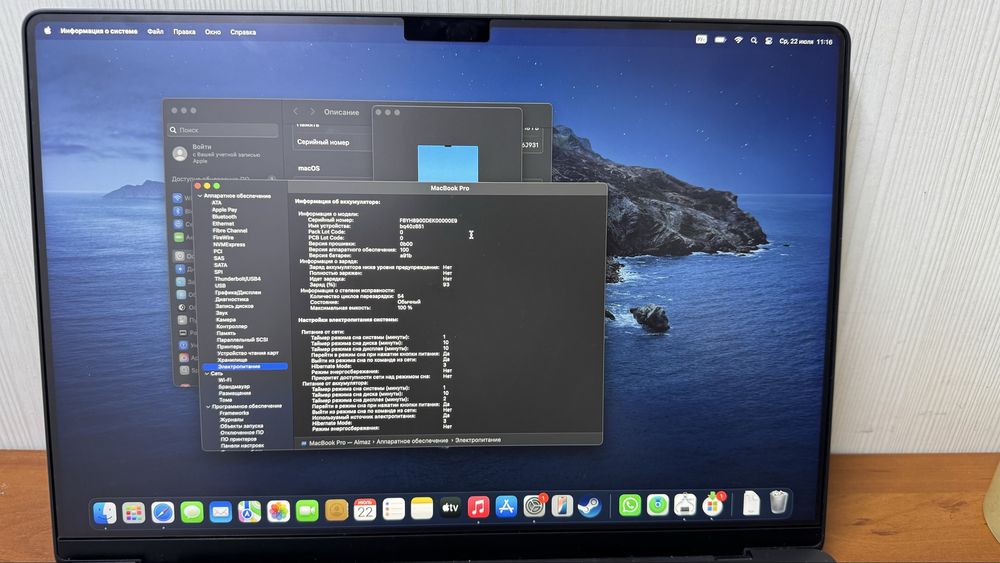This screenshot has height=563, width=1000.
Task: Open Reminders from the Dock
Action: [393, 509]
